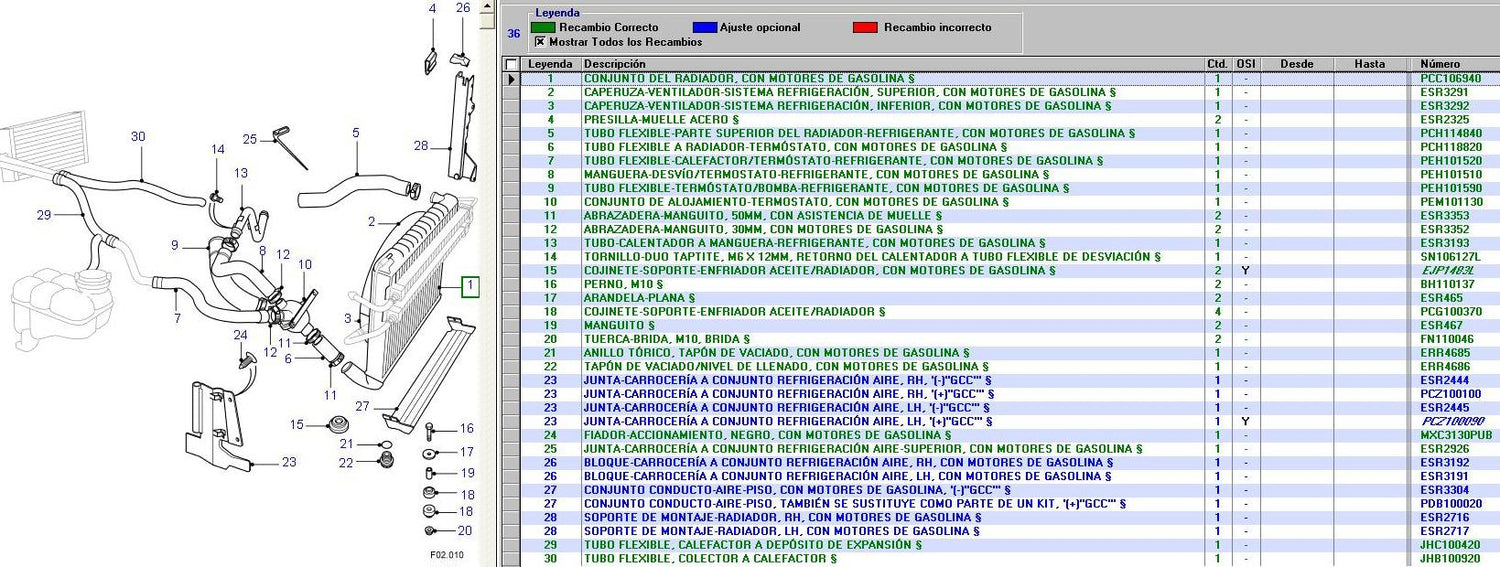1500x567 pixels.
Task: Click the Ctd. column header
Action: pyautogui.click(x=1217, y=64)
